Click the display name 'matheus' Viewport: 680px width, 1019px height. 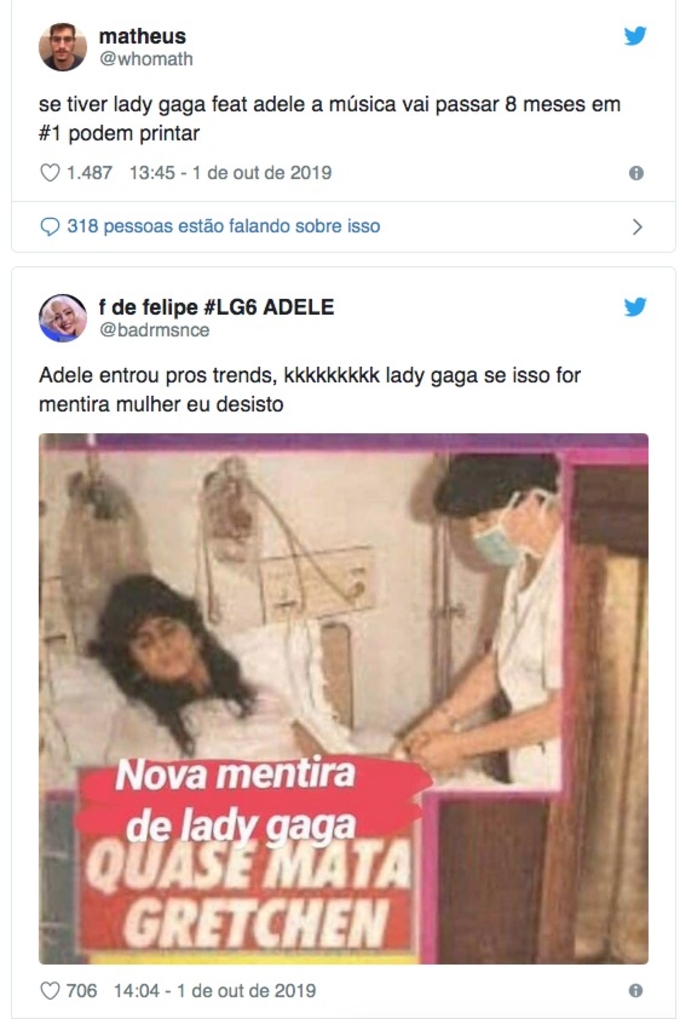pos(142,36)
